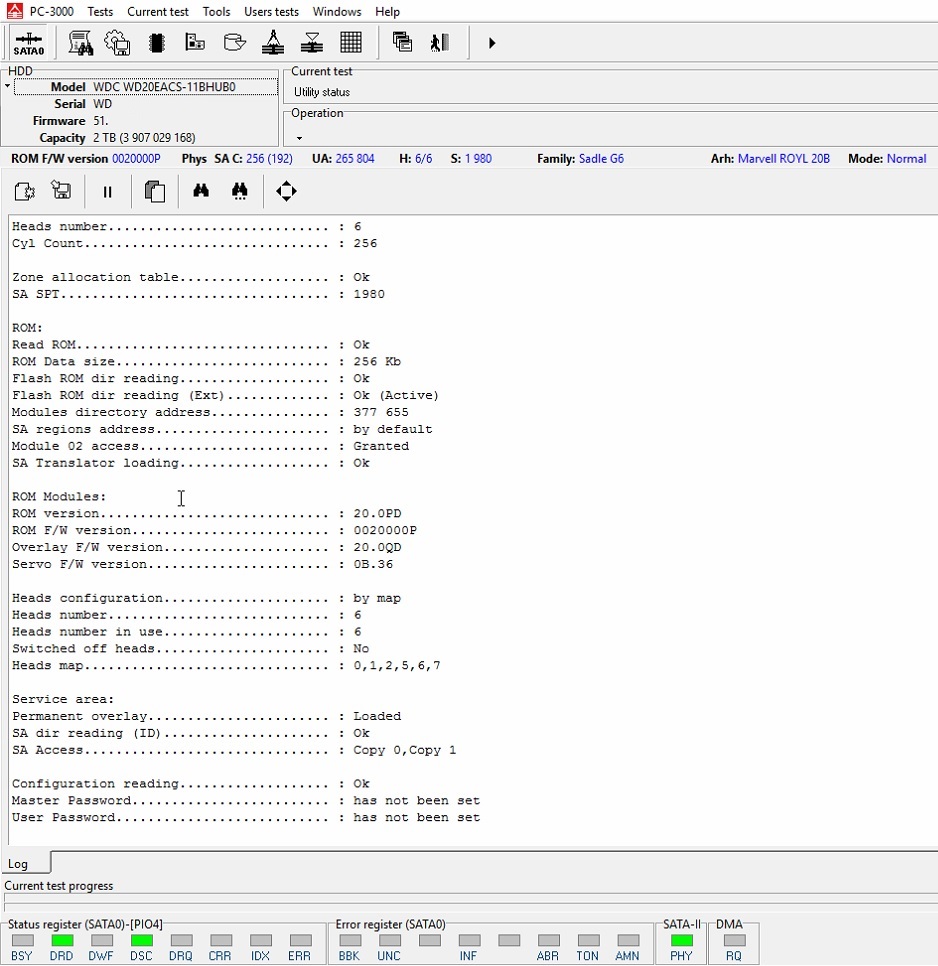Open the Tools menu
938x966 pixels.
216,12
